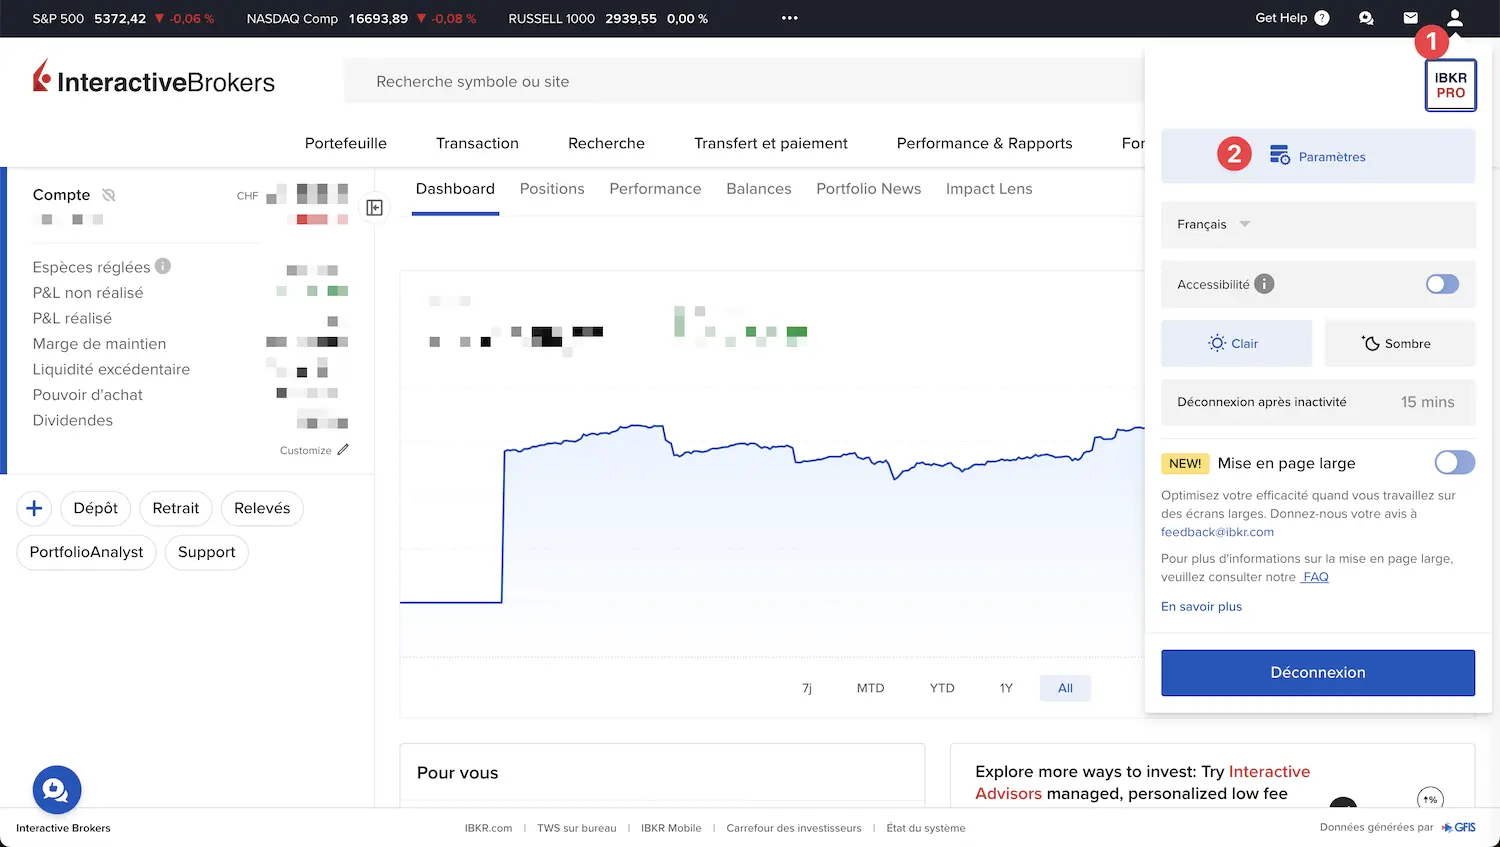
Task: Click the IBKR PRO badge
Action: click(x=1451, y=85)
